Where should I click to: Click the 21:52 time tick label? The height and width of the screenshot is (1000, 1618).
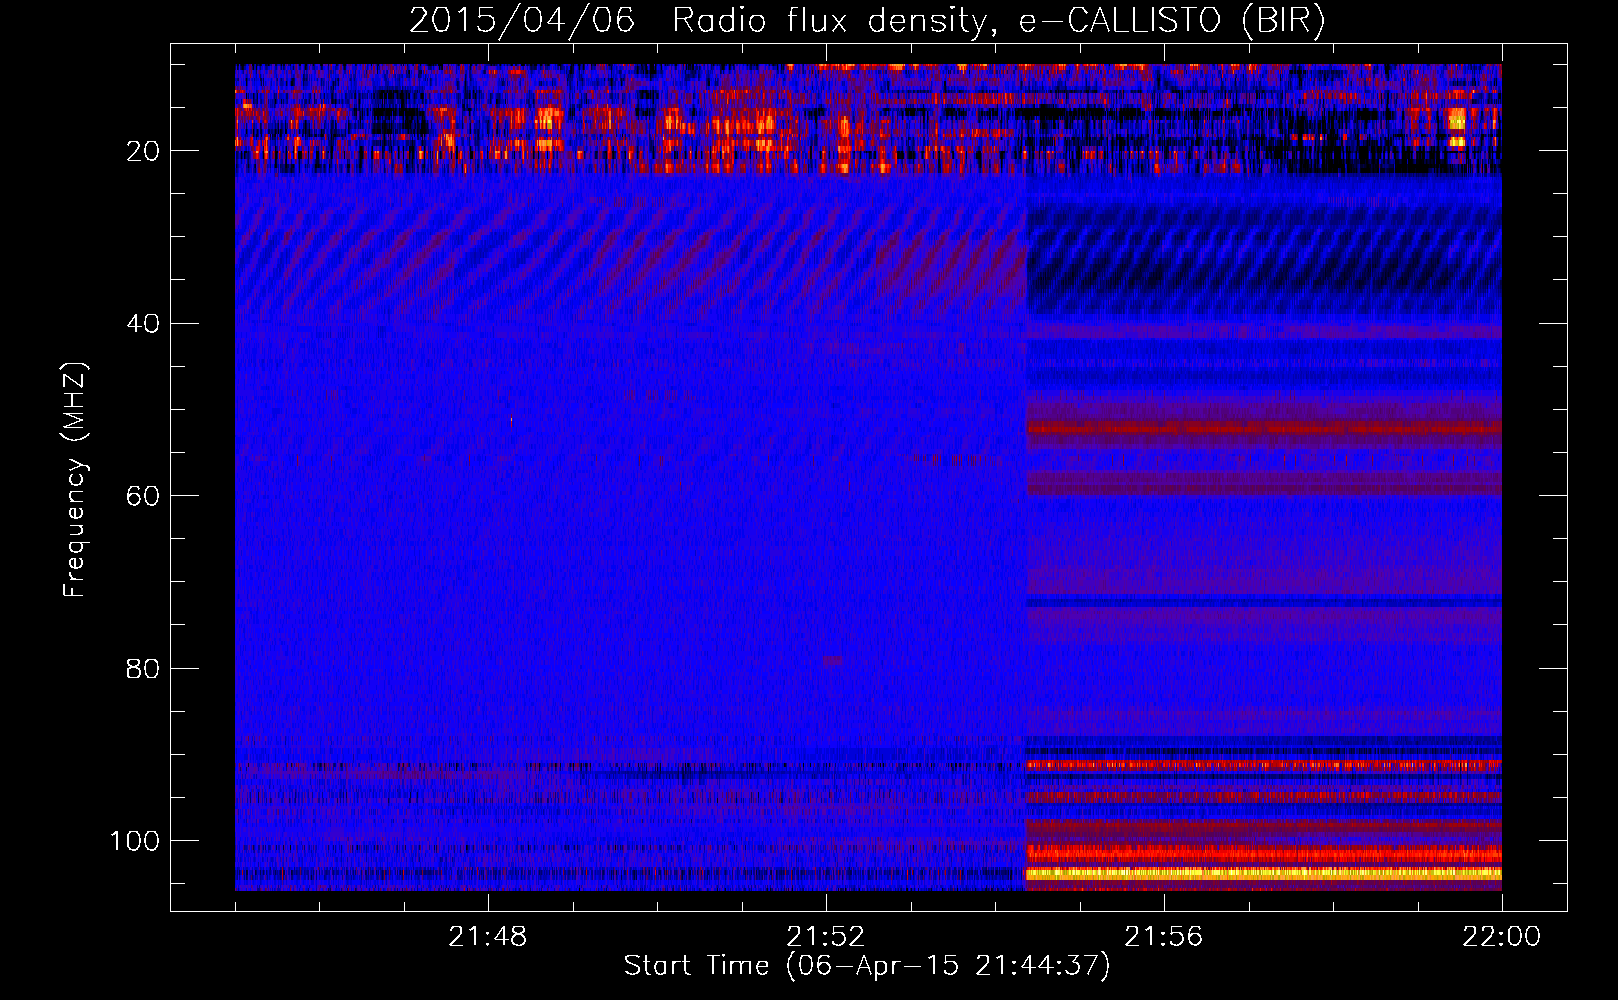[x=825, y=937]
